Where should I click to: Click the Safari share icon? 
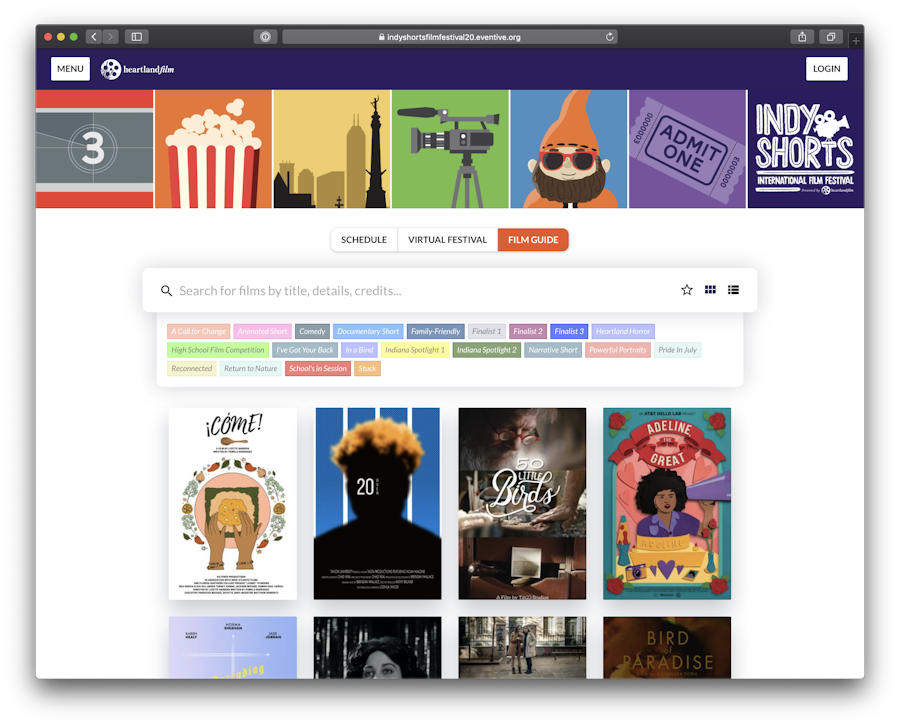tap(802, 36)
